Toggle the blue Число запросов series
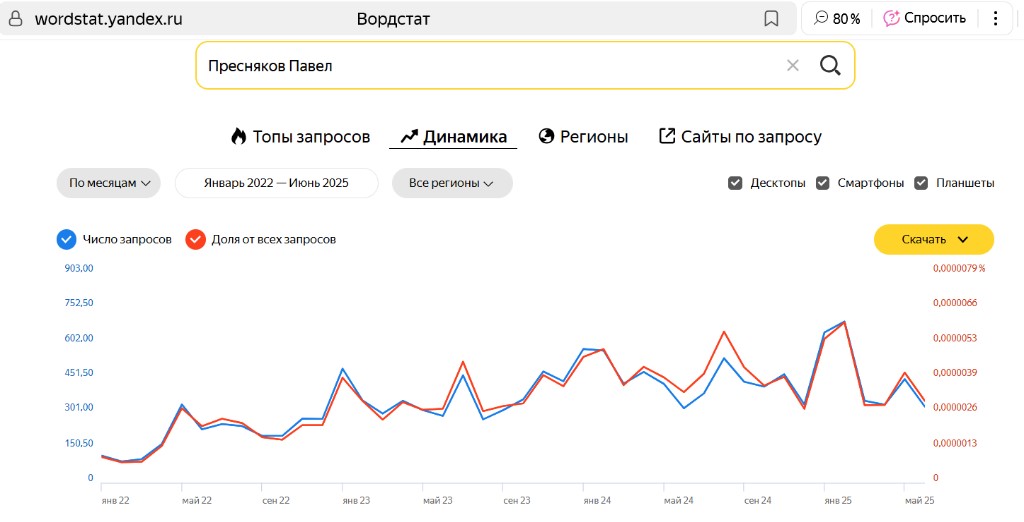The height and width of the screenshot is (522, 1024). click(x=67, y=240)
